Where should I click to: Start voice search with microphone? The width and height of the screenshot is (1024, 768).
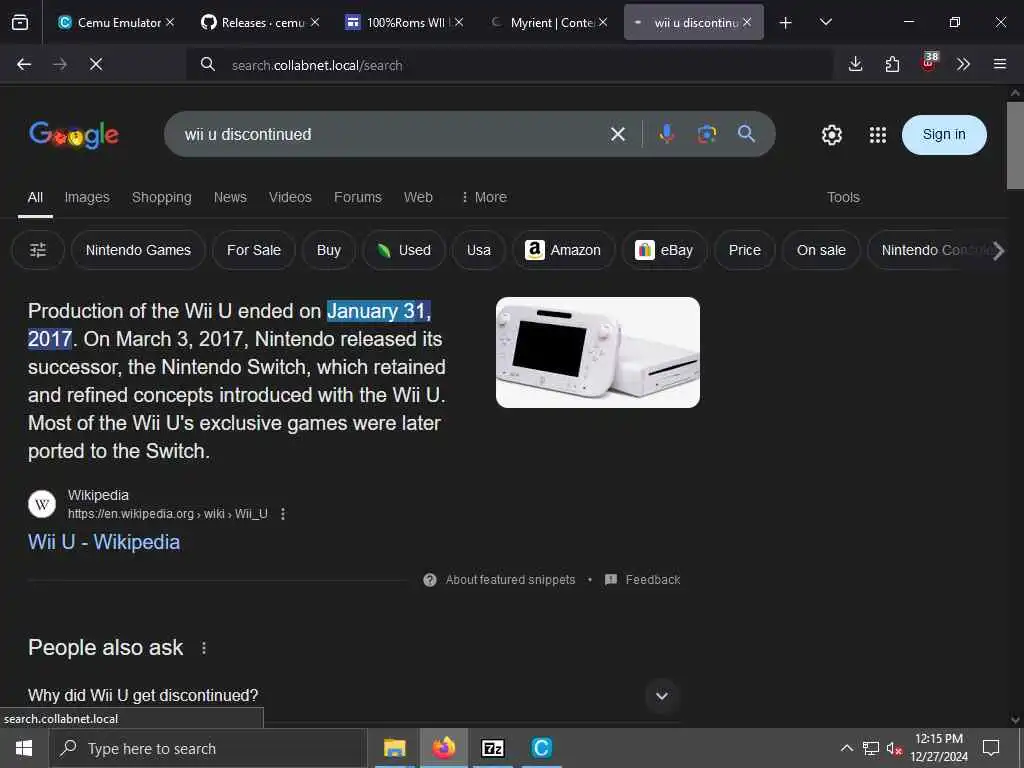pos(667,134)
